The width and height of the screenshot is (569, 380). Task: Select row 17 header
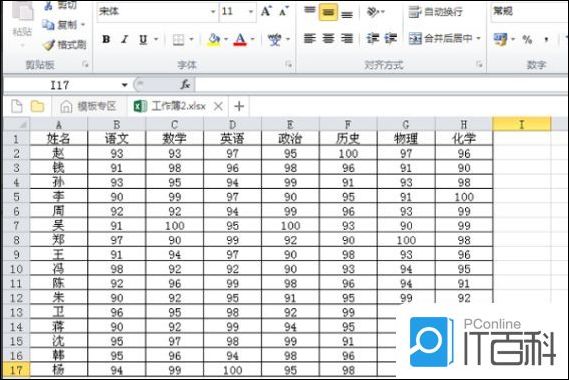point(16,370)
